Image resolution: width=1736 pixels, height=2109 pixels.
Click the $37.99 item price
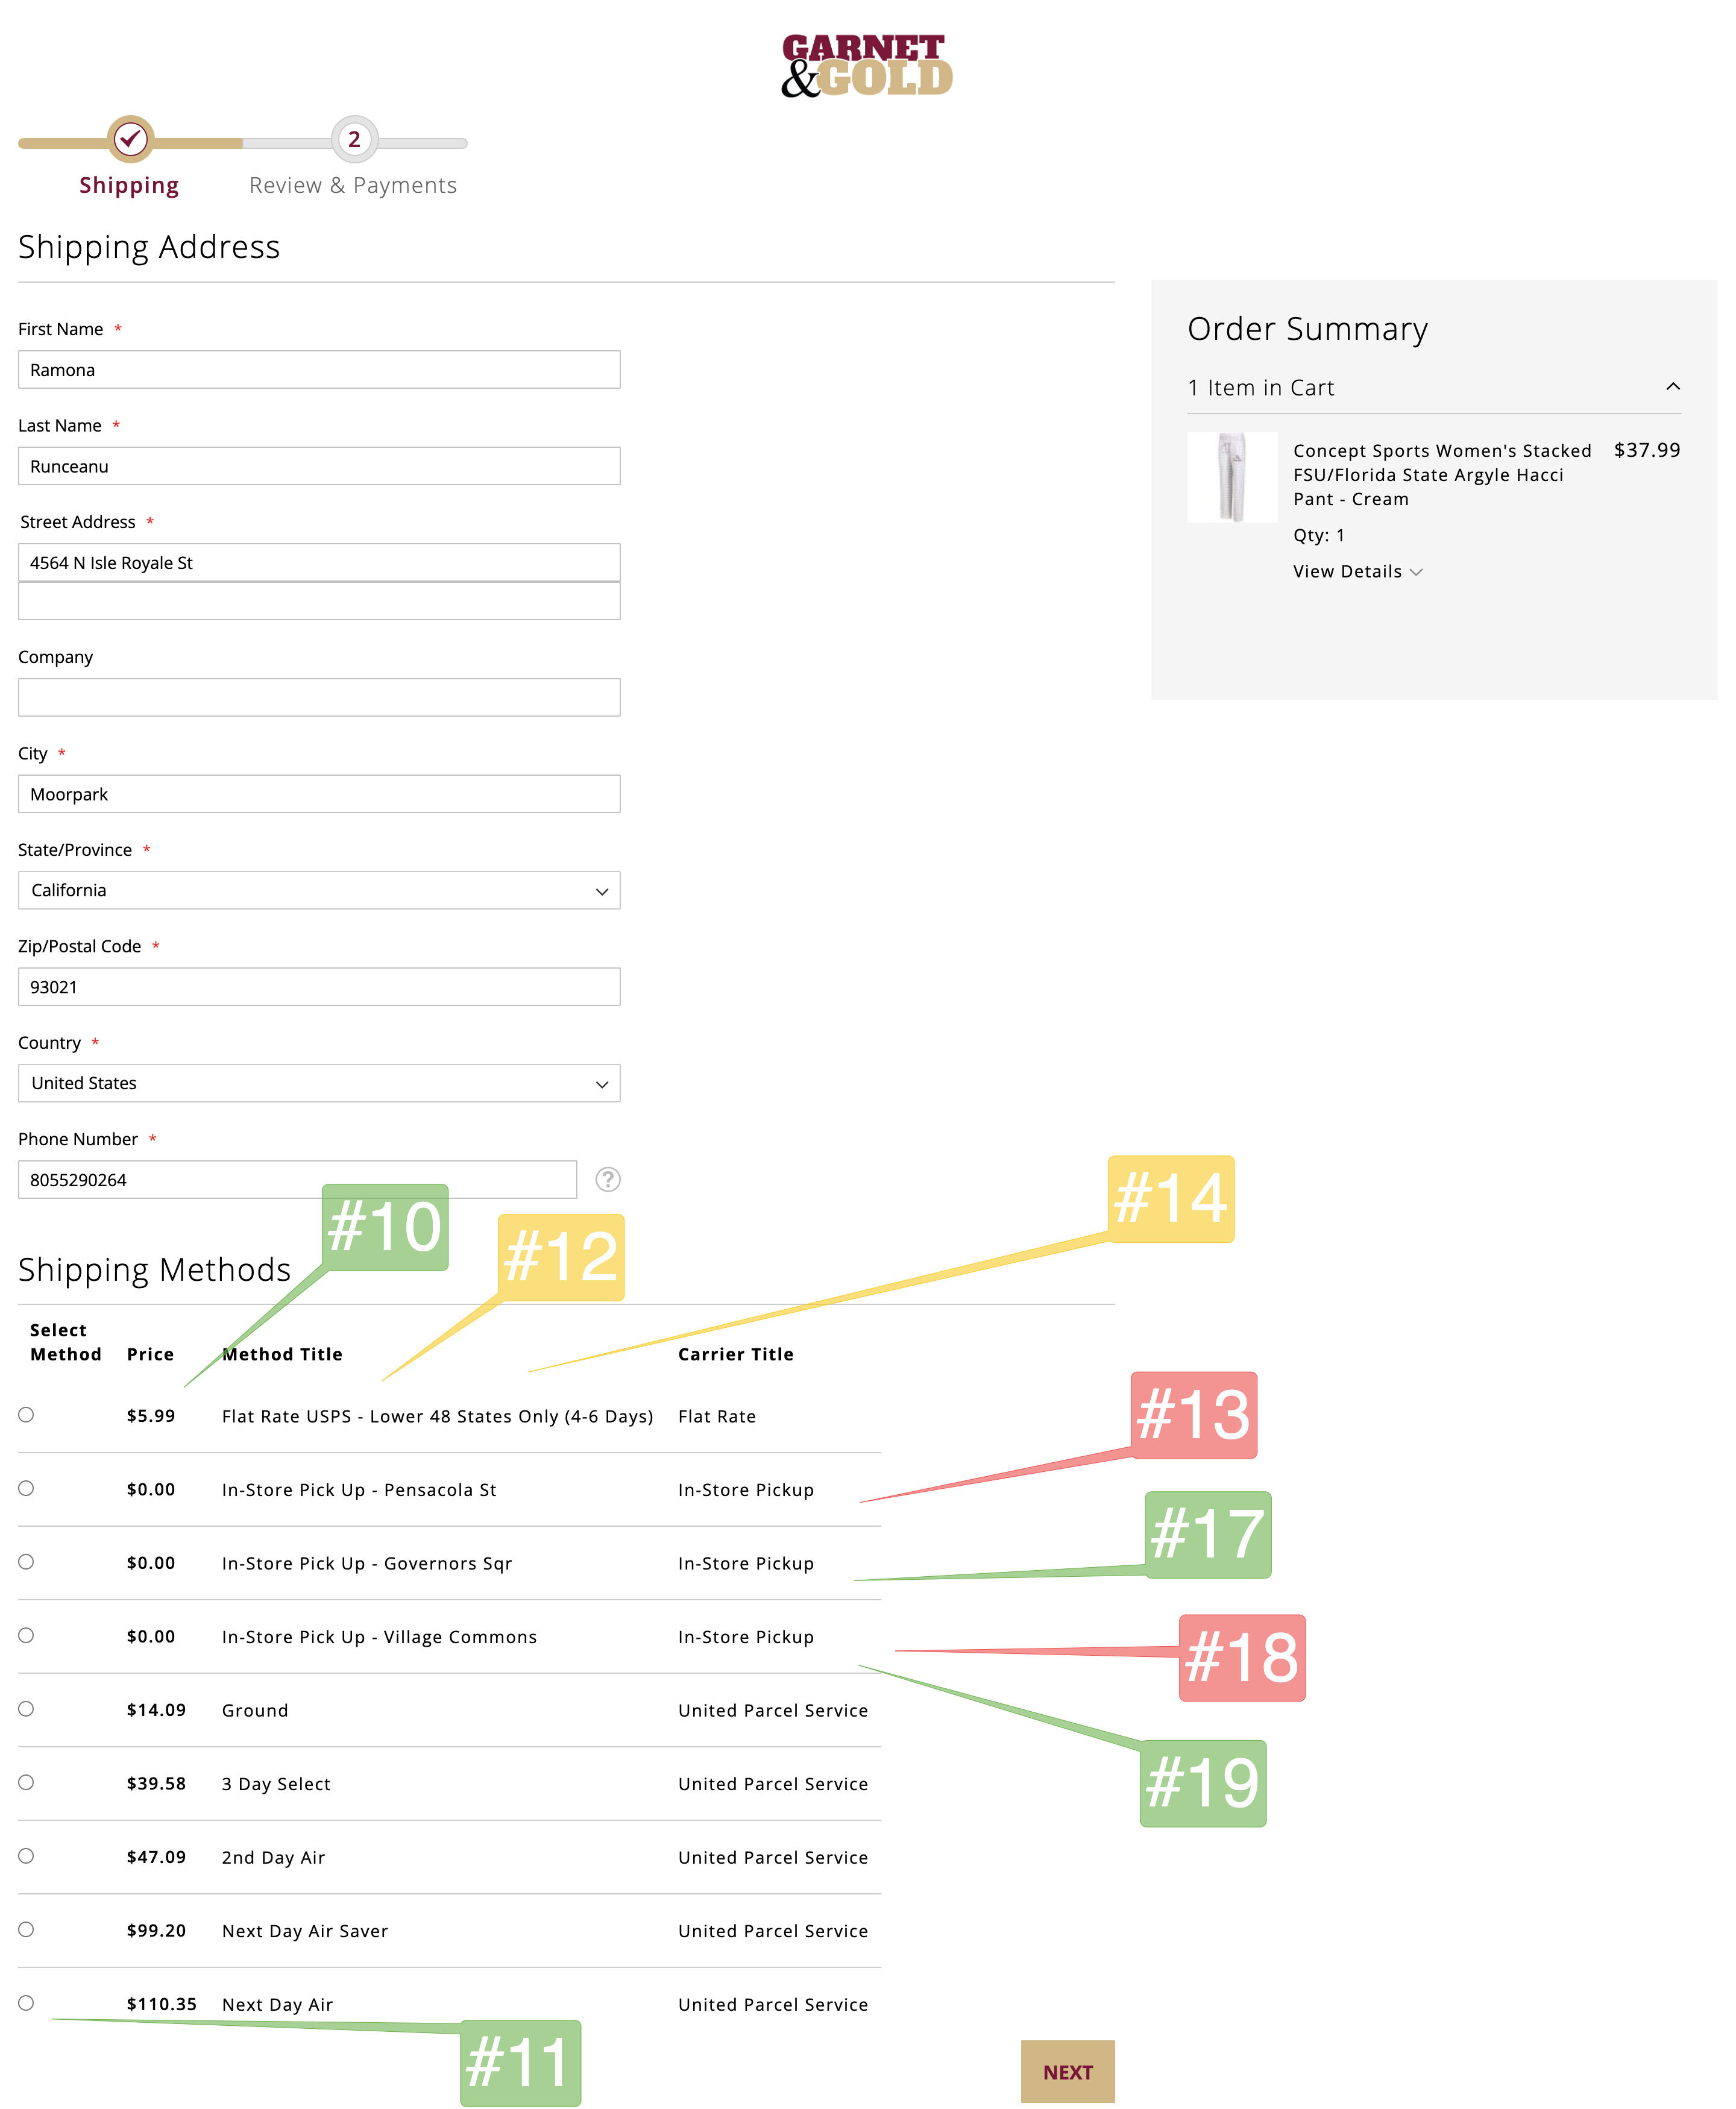[1647, 450]
